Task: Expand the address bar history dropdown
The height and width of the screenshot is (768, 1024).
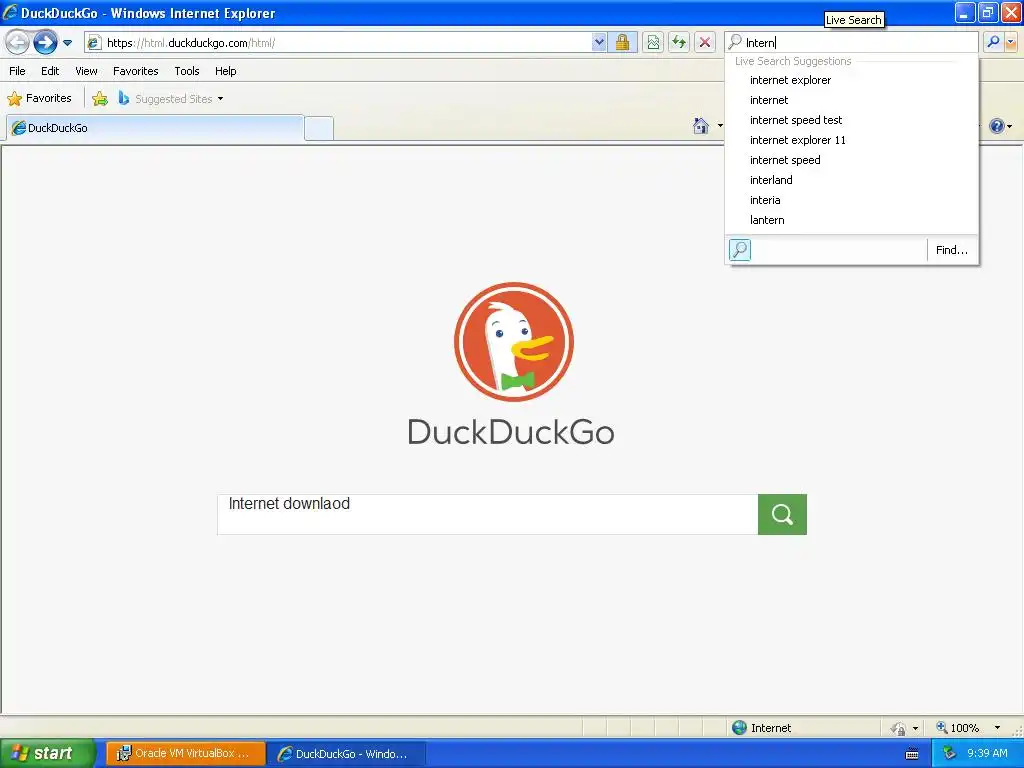Action: point(599,43)
